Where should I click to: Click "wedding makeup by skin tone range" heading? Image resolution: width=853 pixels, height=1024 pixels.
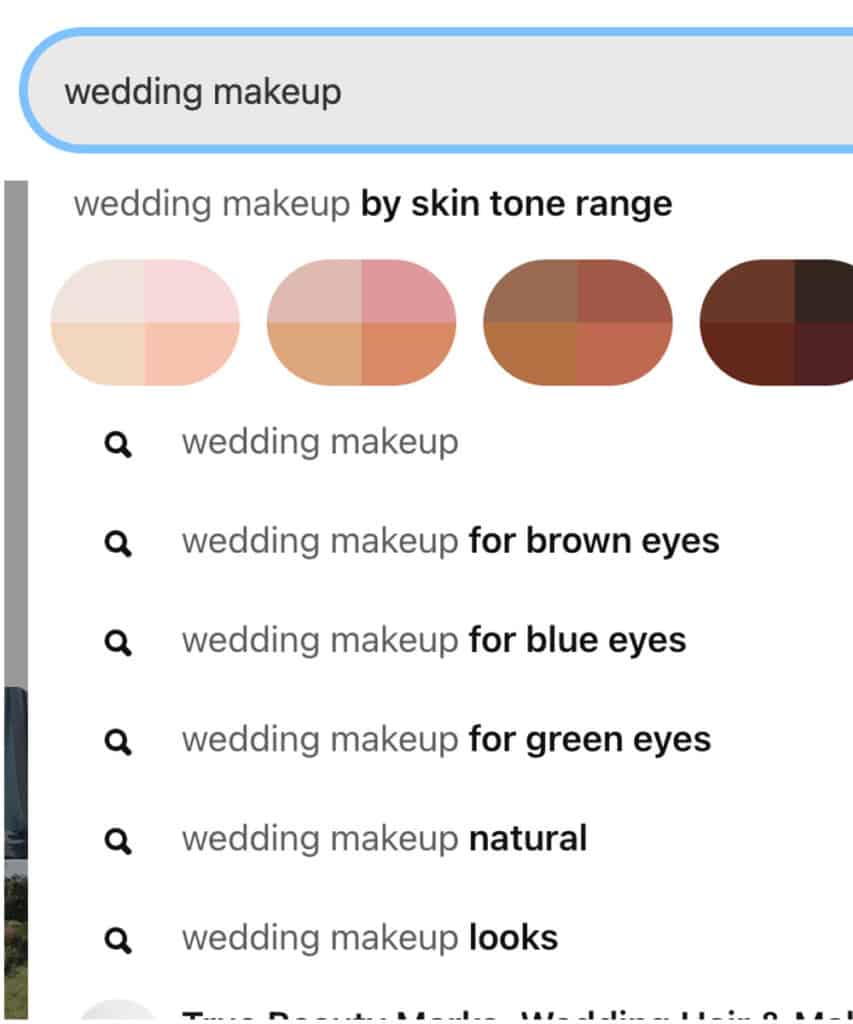(372, 204)
